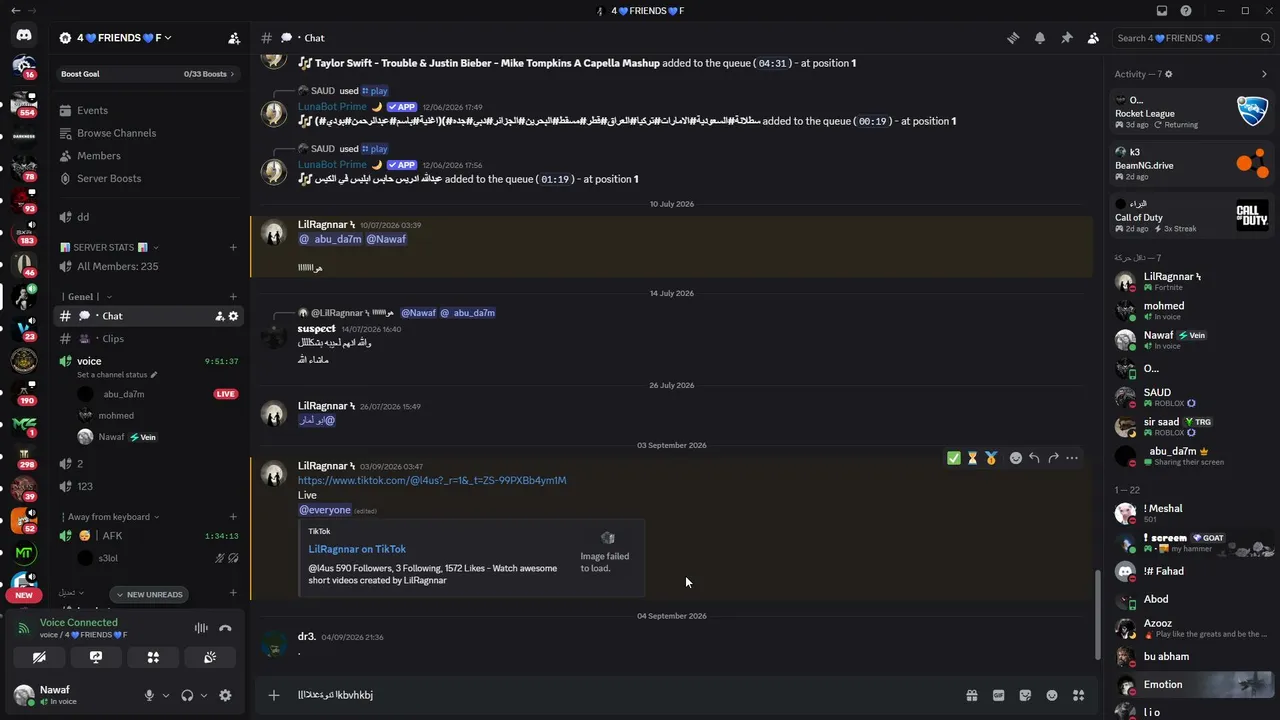The image size is (1280, 720).
Task: Toggle the camera on in voice panel
Action: tap(39, 657)
